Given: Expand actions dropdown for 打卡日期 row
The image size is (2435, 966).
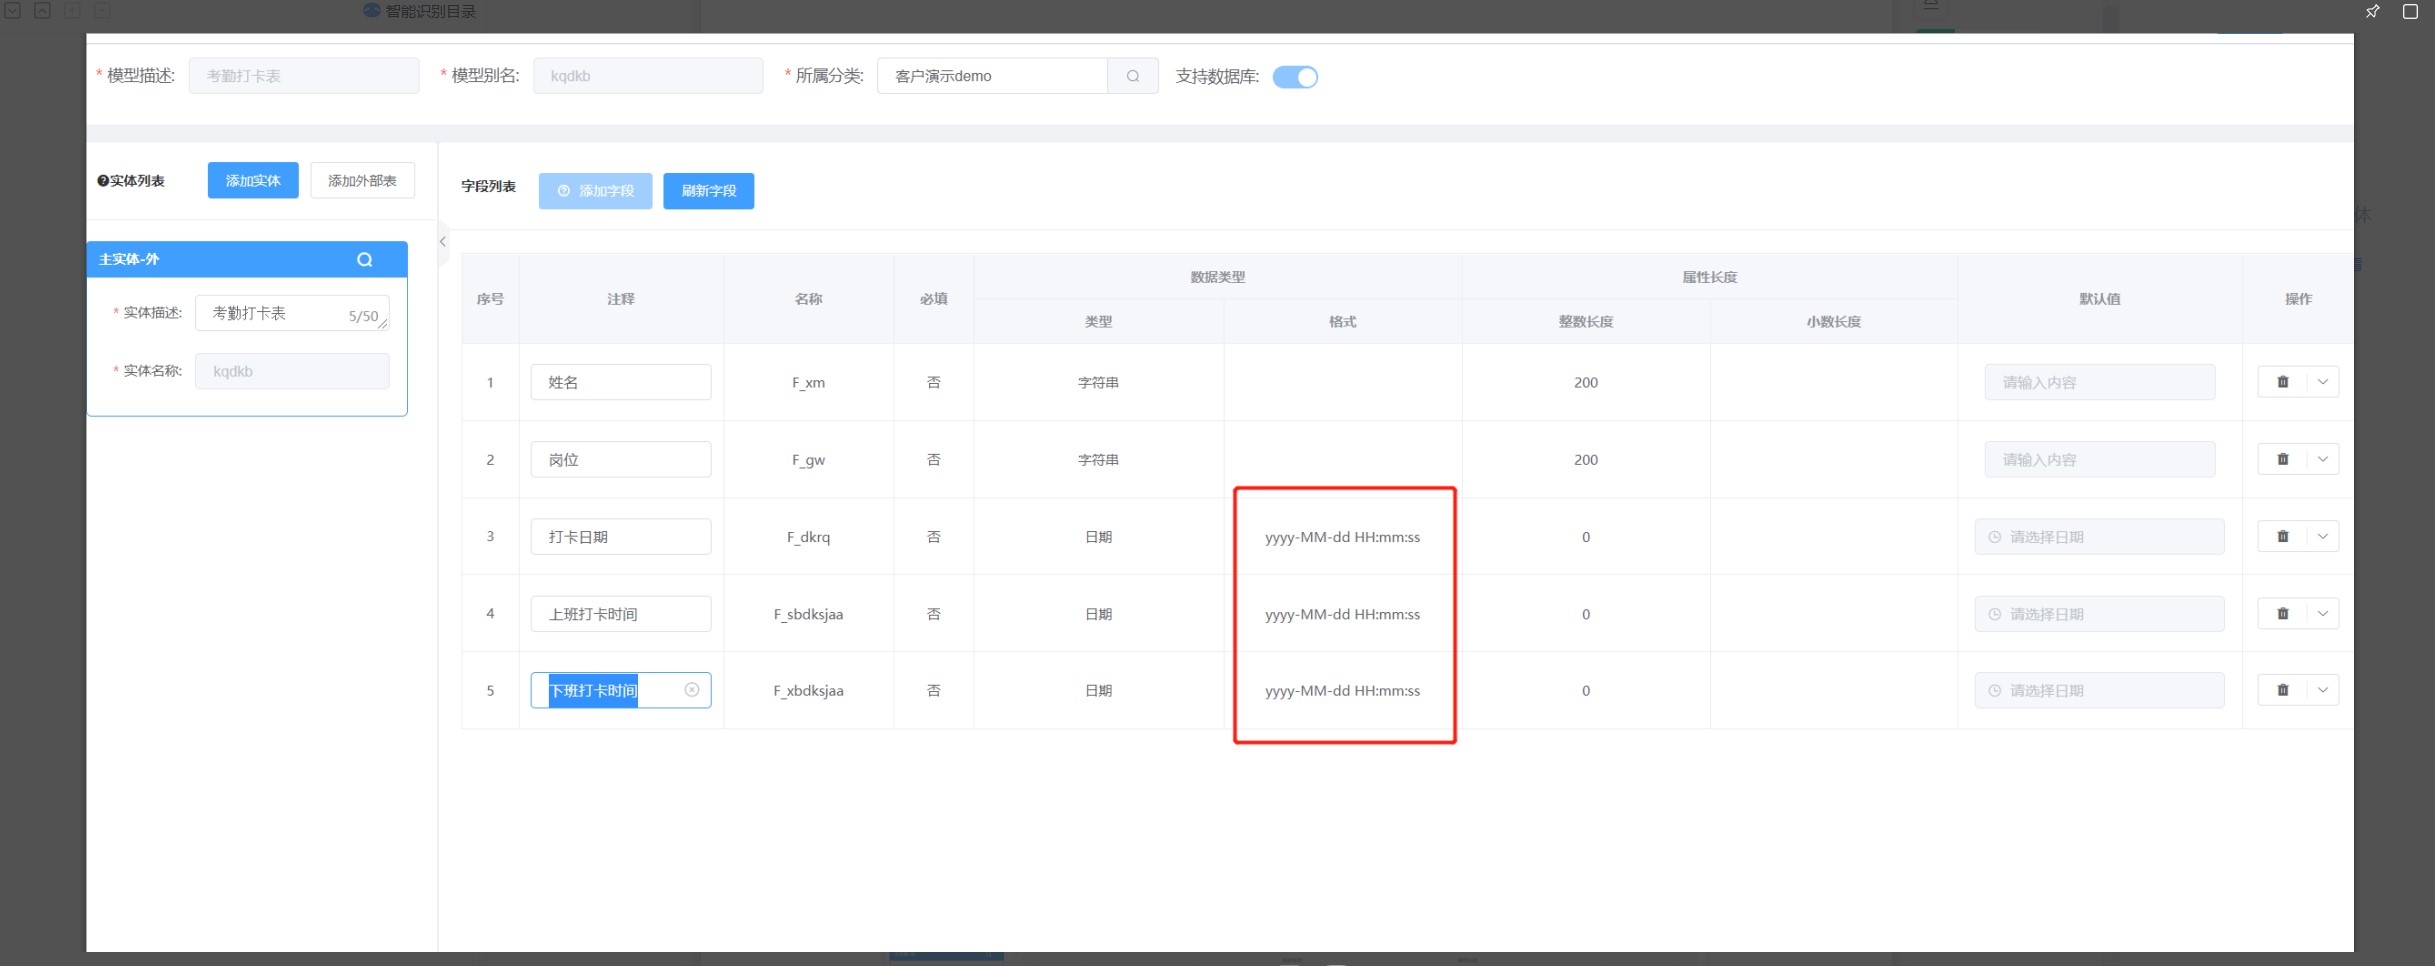Looking at the screenshot, I should 2322,536.
